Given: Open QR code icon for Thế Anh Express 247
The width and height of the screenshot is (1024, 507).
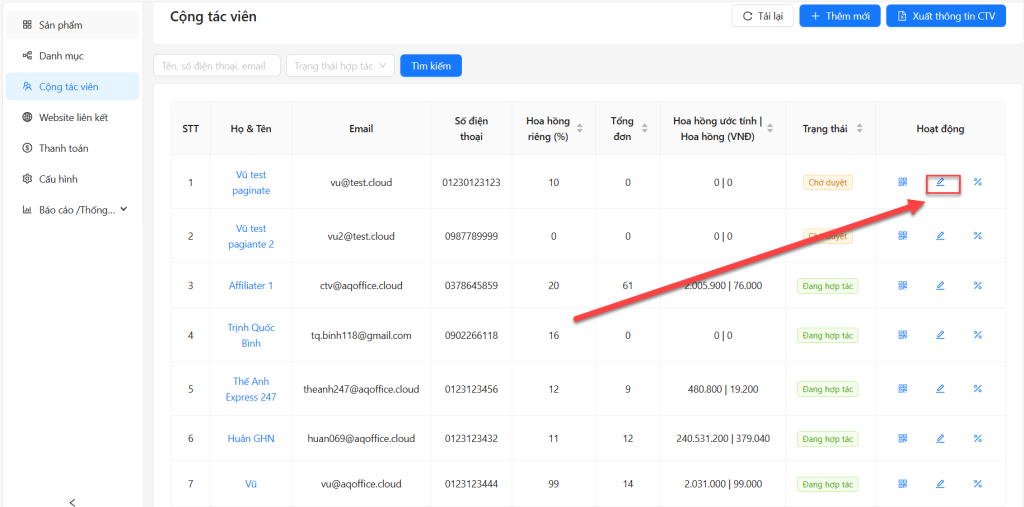Looking at the screenshot, I should [x=902, y=389].
